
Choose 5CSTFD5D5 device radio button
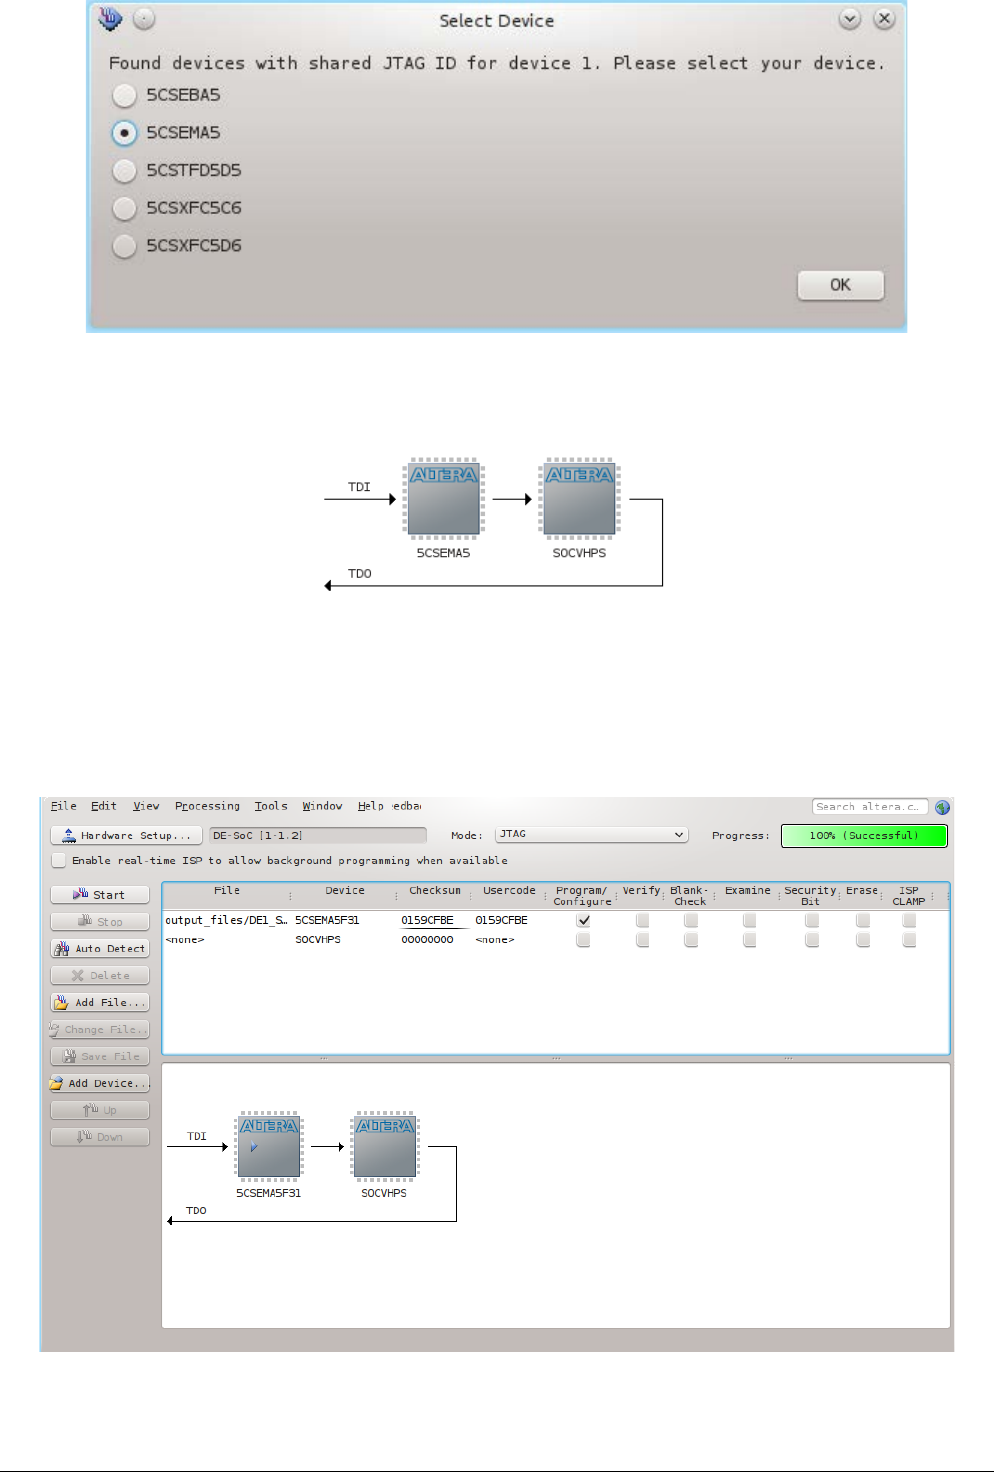[124, 171]
